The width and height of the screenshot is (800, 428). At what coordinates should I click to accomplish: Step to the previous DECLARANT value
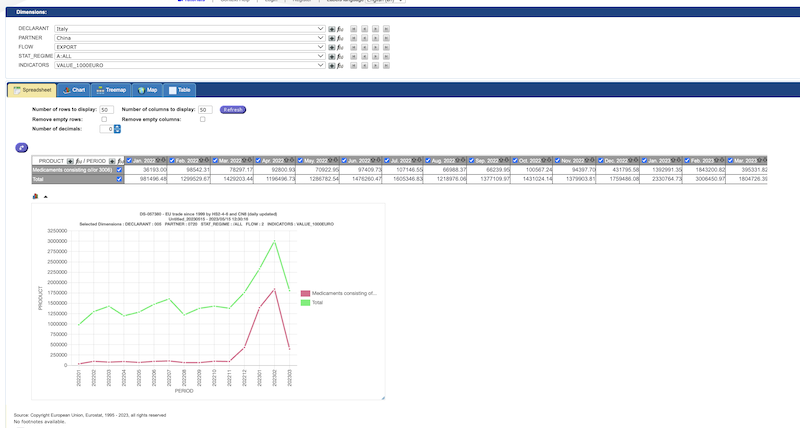[x=364, y=30]
